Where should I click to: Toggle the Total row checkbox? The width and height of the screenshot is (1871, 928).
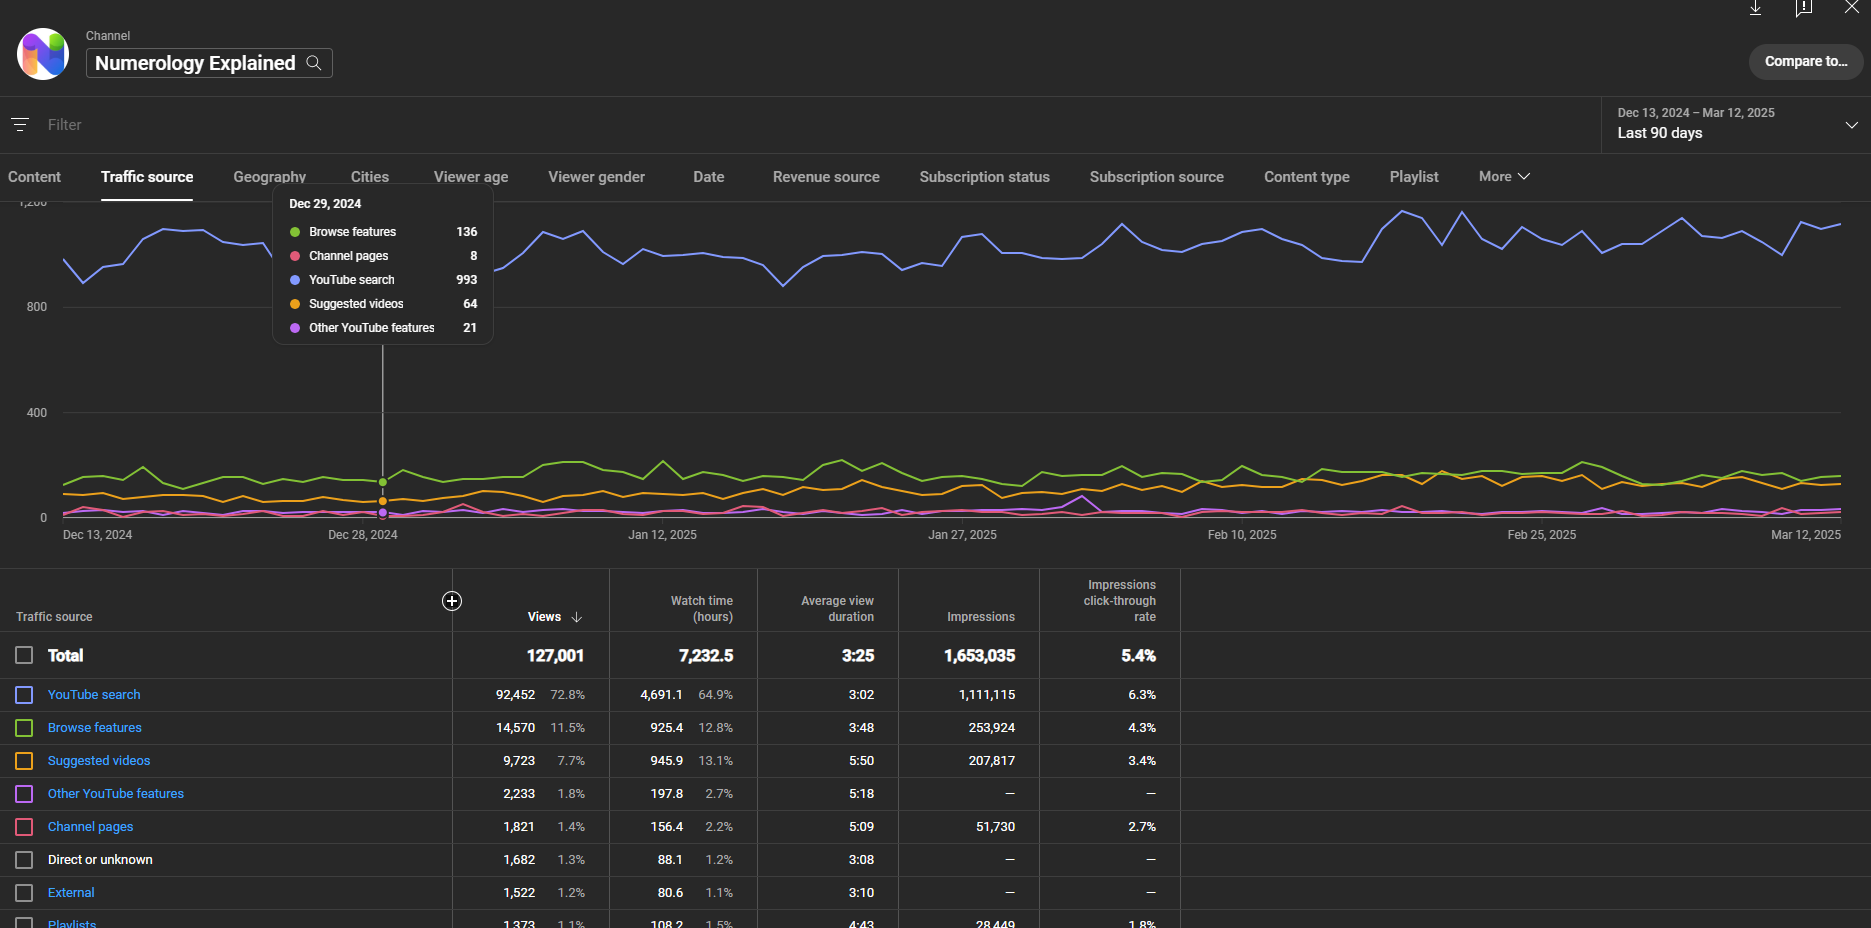pos(24,655)
